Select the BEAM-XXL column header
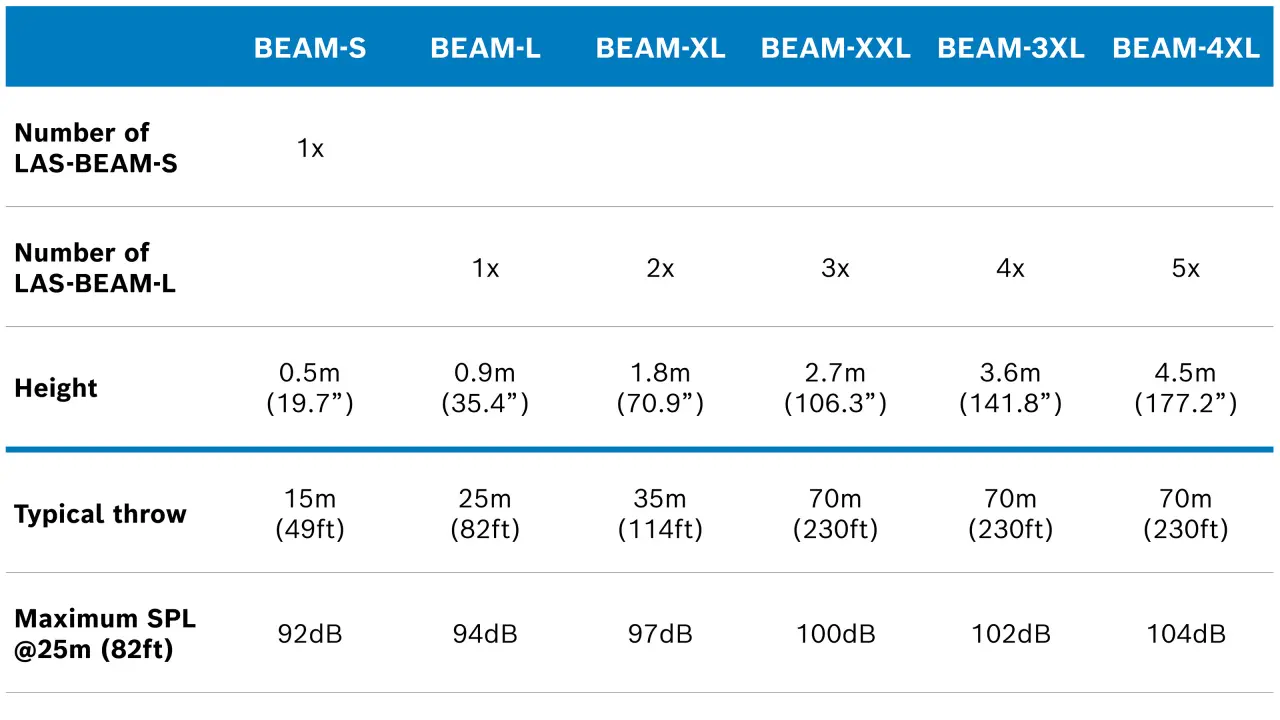 click(835, 48)
